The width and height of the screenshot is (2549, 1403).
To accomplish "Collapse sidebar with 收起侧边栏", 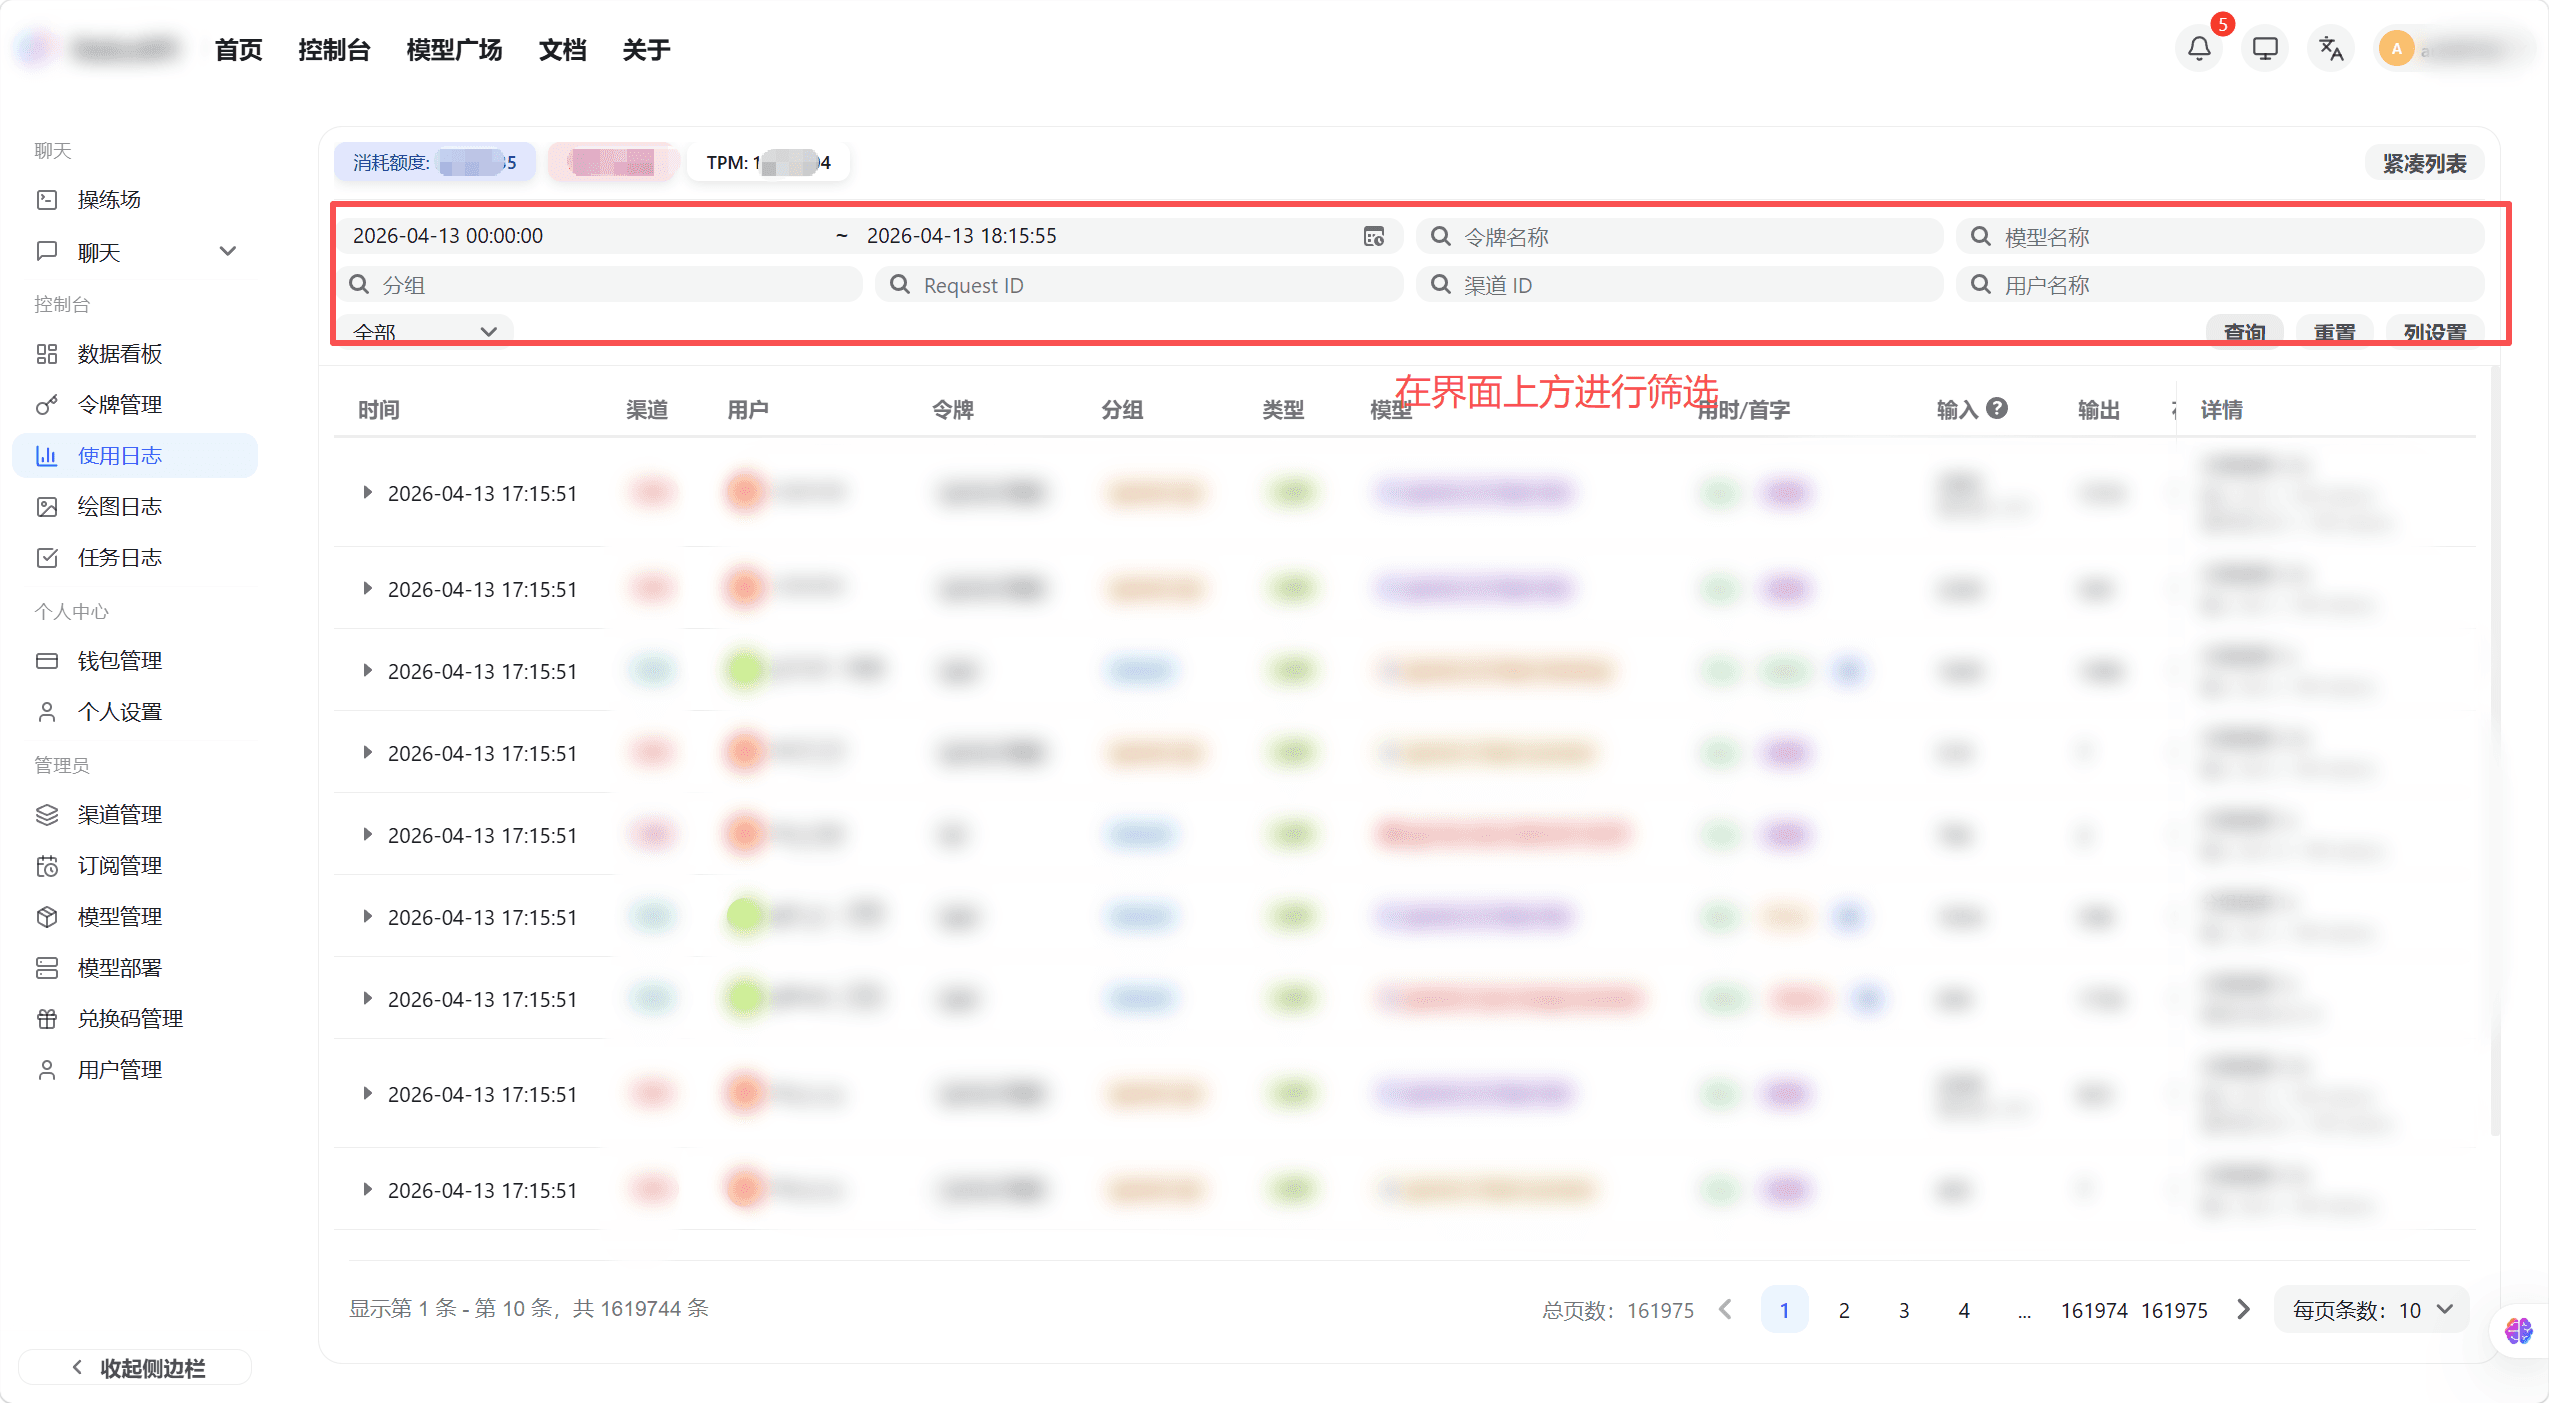I will [136, 1367].
